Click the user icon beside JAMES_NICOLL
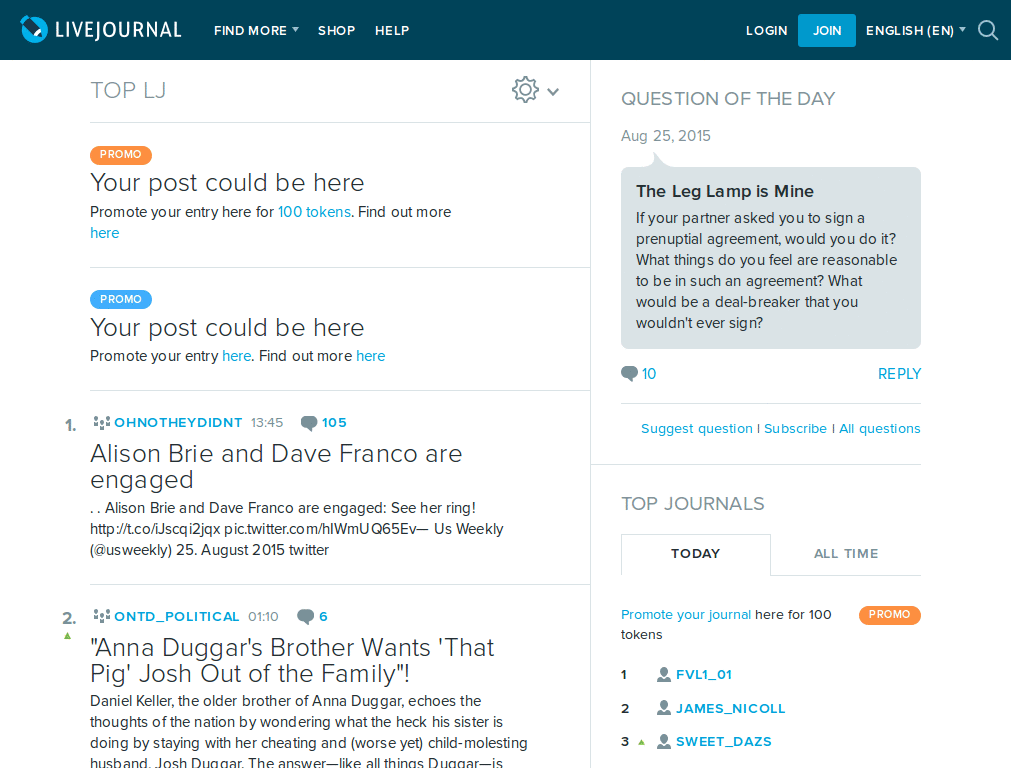 tap(662, 708)
